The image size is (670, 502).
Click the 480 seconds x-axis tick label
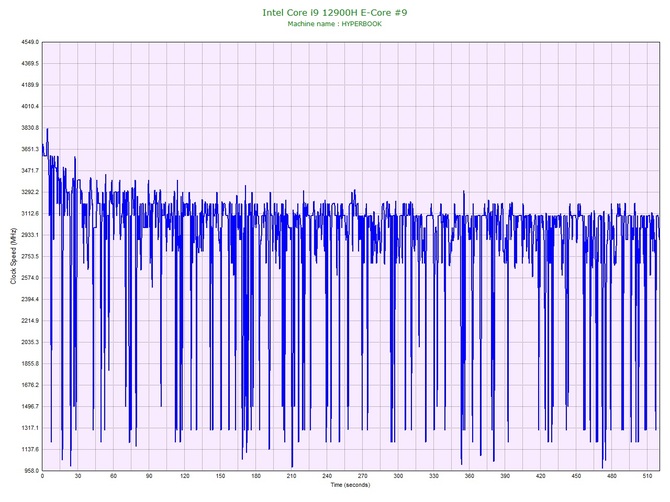point(612,476)
